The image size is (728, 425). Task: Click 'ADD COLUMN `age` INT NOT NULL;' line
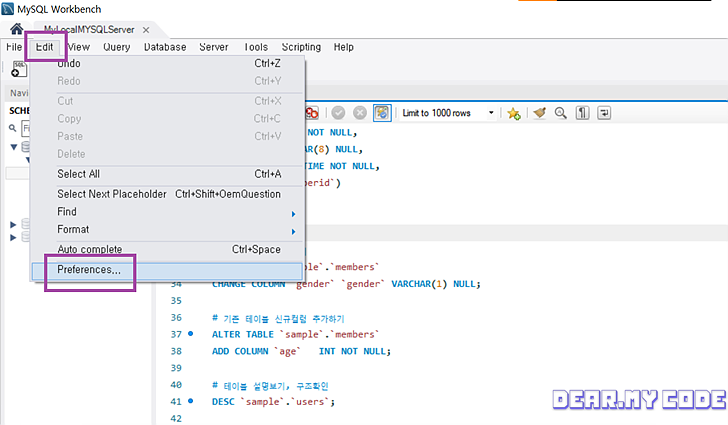pyautogui.click(x=301, y=352)
